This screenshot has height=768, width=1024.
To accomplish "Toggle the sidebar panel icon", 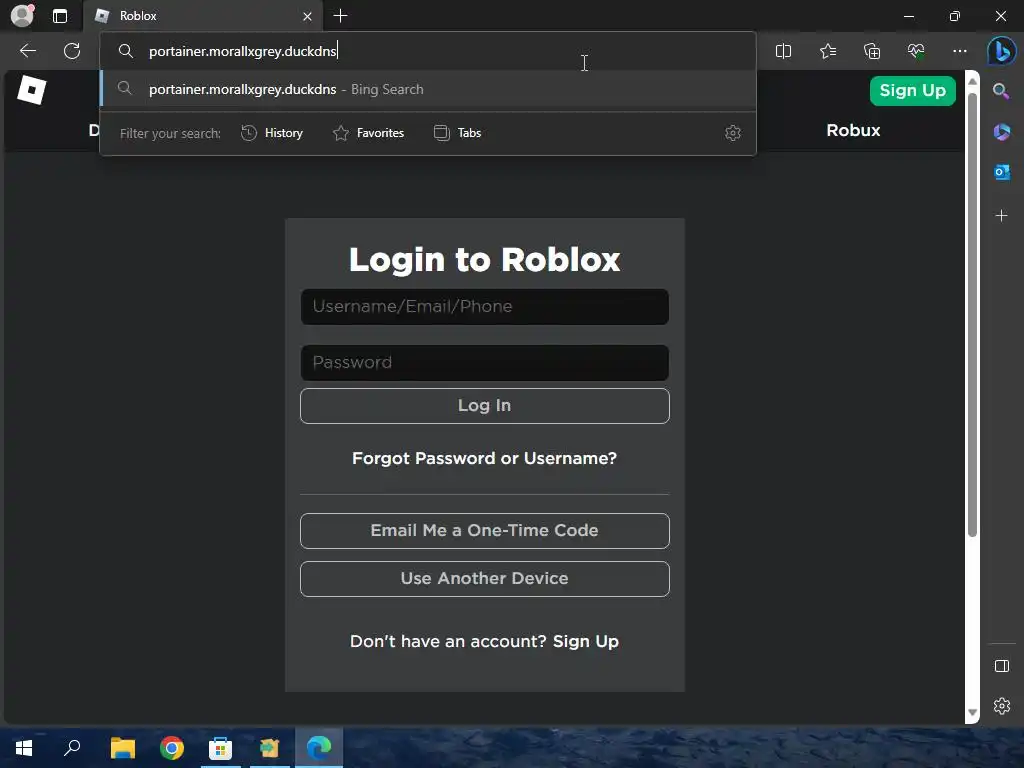I will coord(1001,666).
